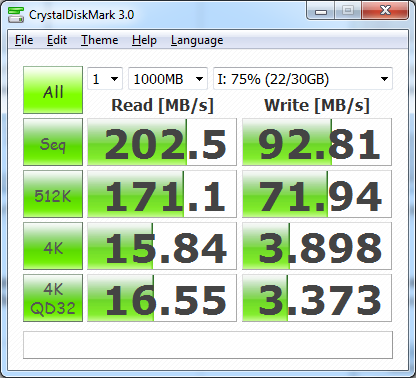The height and width of the screenshot is (378, 416).
Task: Expand the test run count dropdown
Action: click(105, 79)
